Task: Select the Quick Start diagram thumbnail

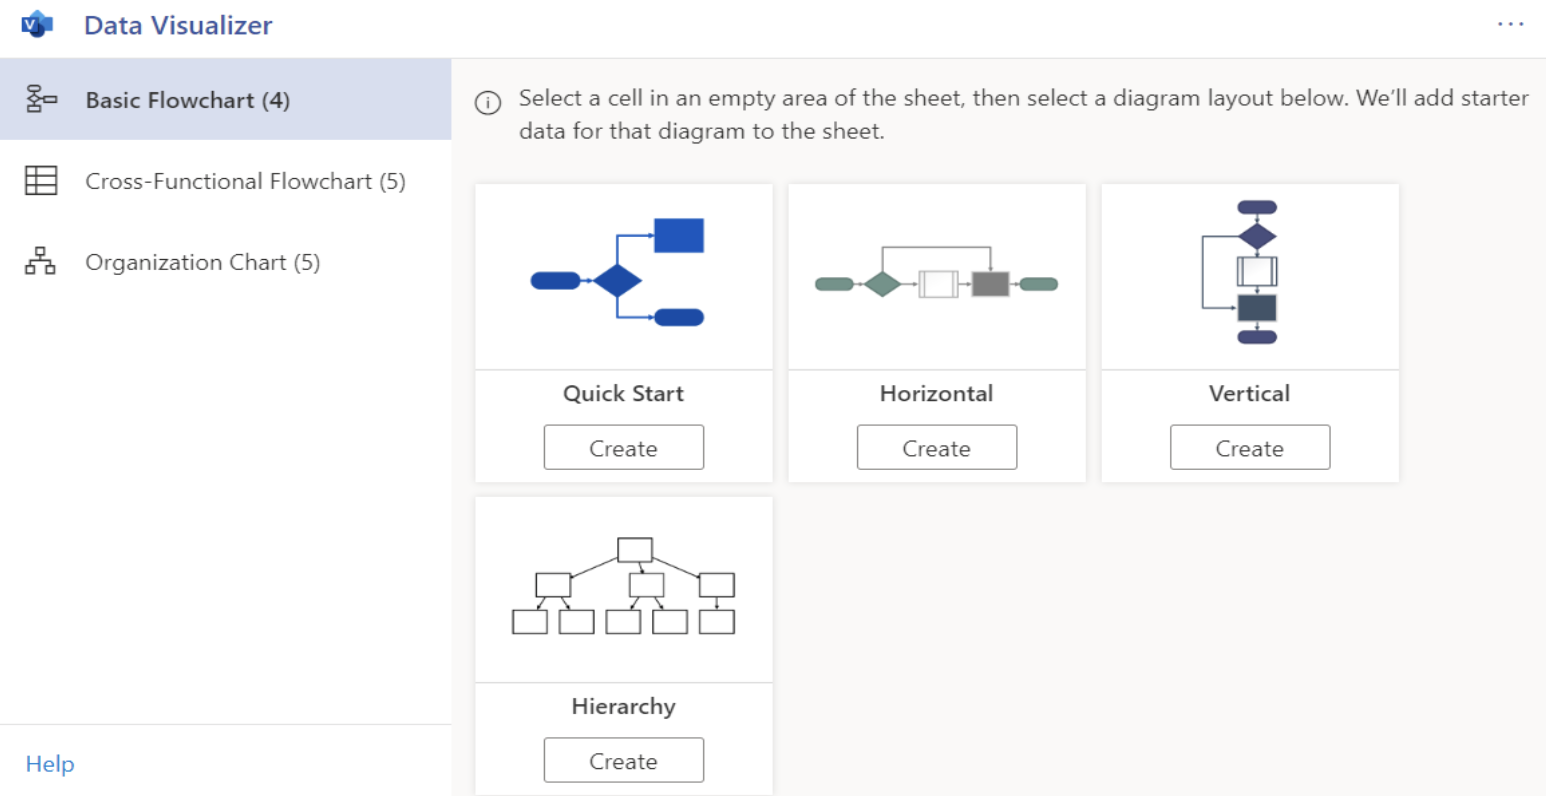Action: (x=623, y=275)
